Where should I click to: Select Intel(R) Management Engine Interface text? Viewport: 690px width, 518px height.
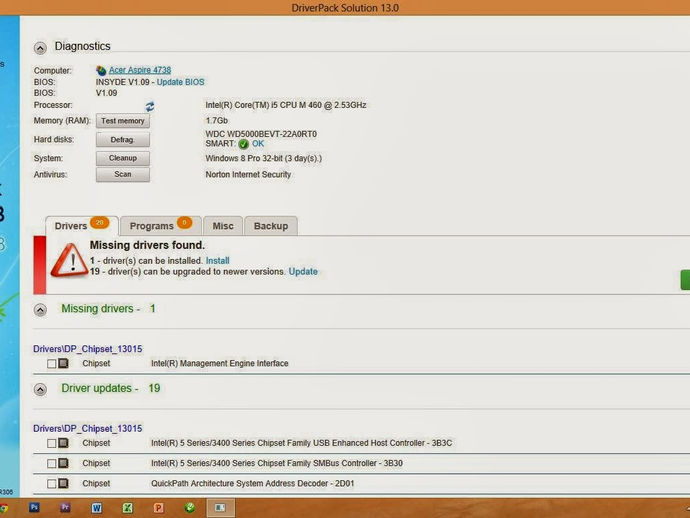coord(220,364)
